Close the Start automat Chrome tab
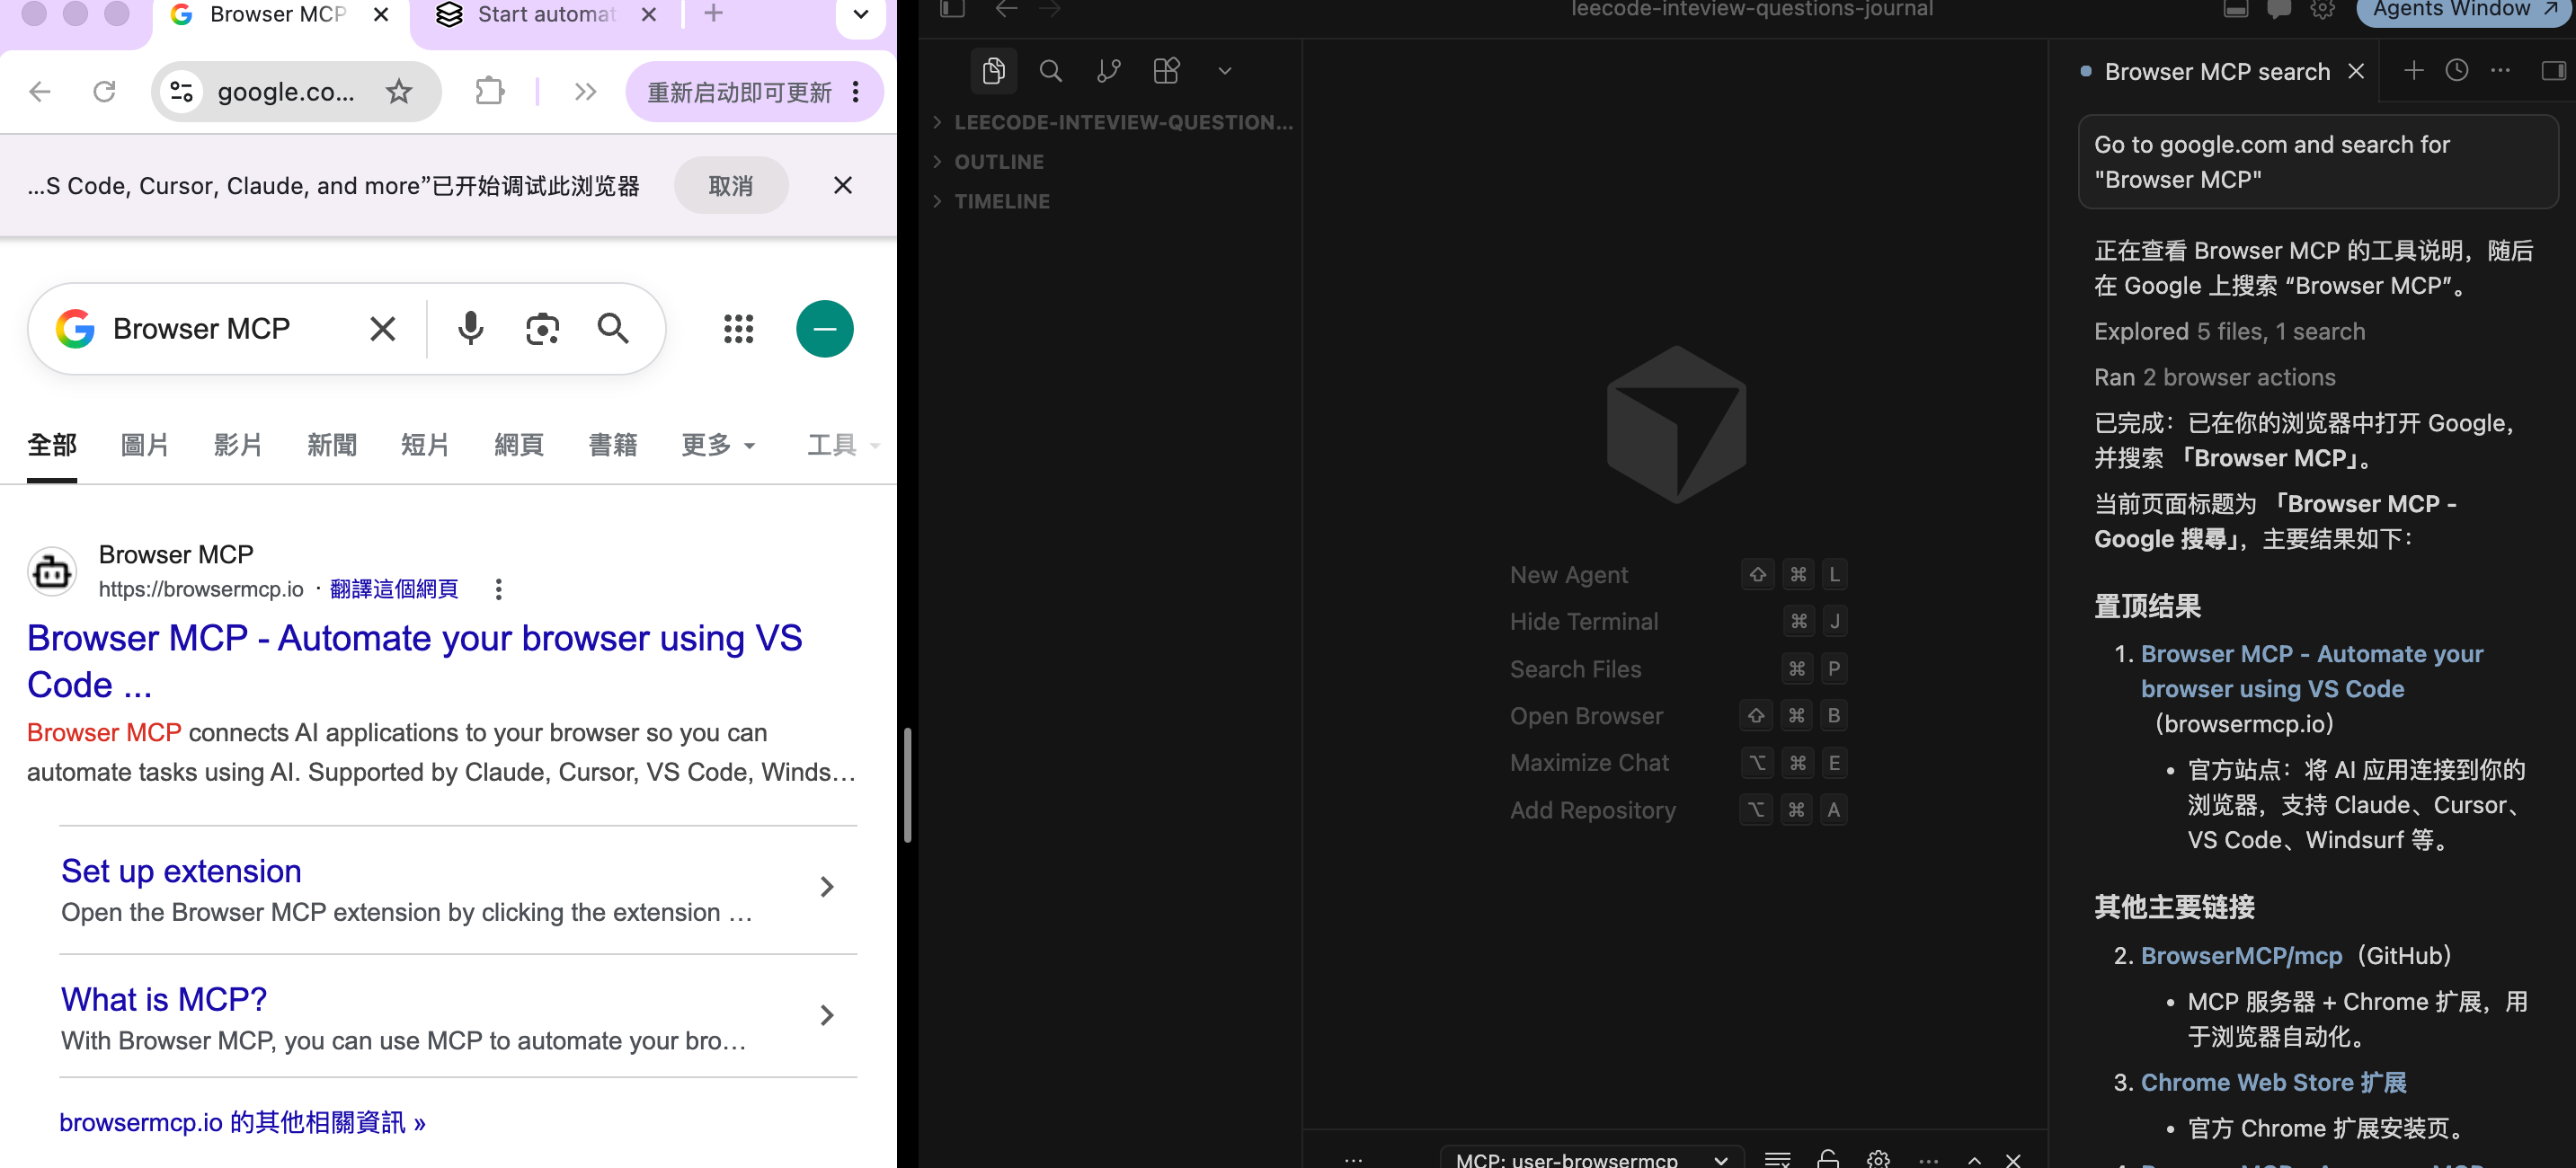Viewport: 2576px width, 1168px height. tap(649, 14)
